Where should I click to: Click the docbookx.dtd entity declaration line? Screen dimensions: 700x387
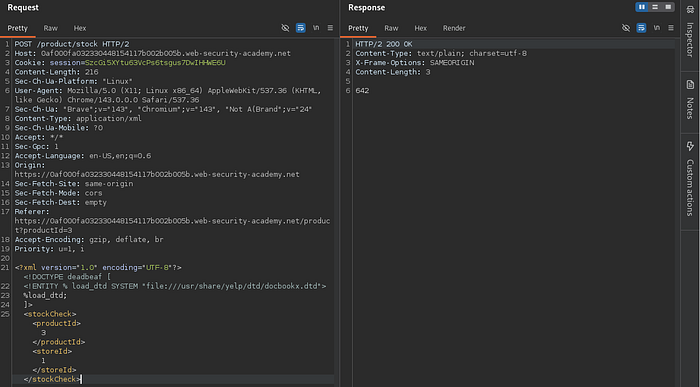click(175, 286)
